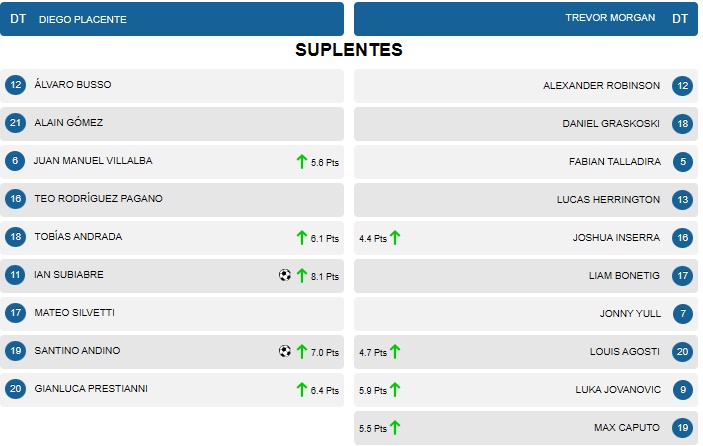The image size is (703, 446).
Task: Select coach Diego Placente's name
Action: click(82, 19)
